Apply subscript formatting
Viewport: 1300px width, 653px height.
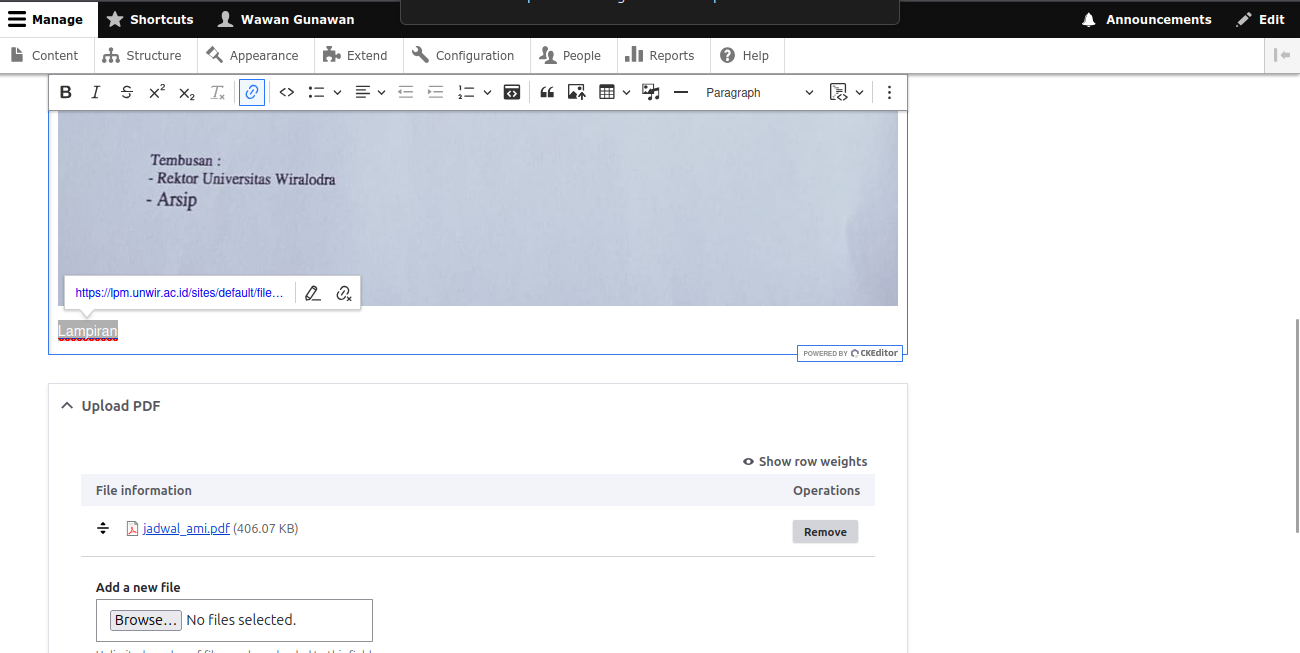[x=187, y=93]
